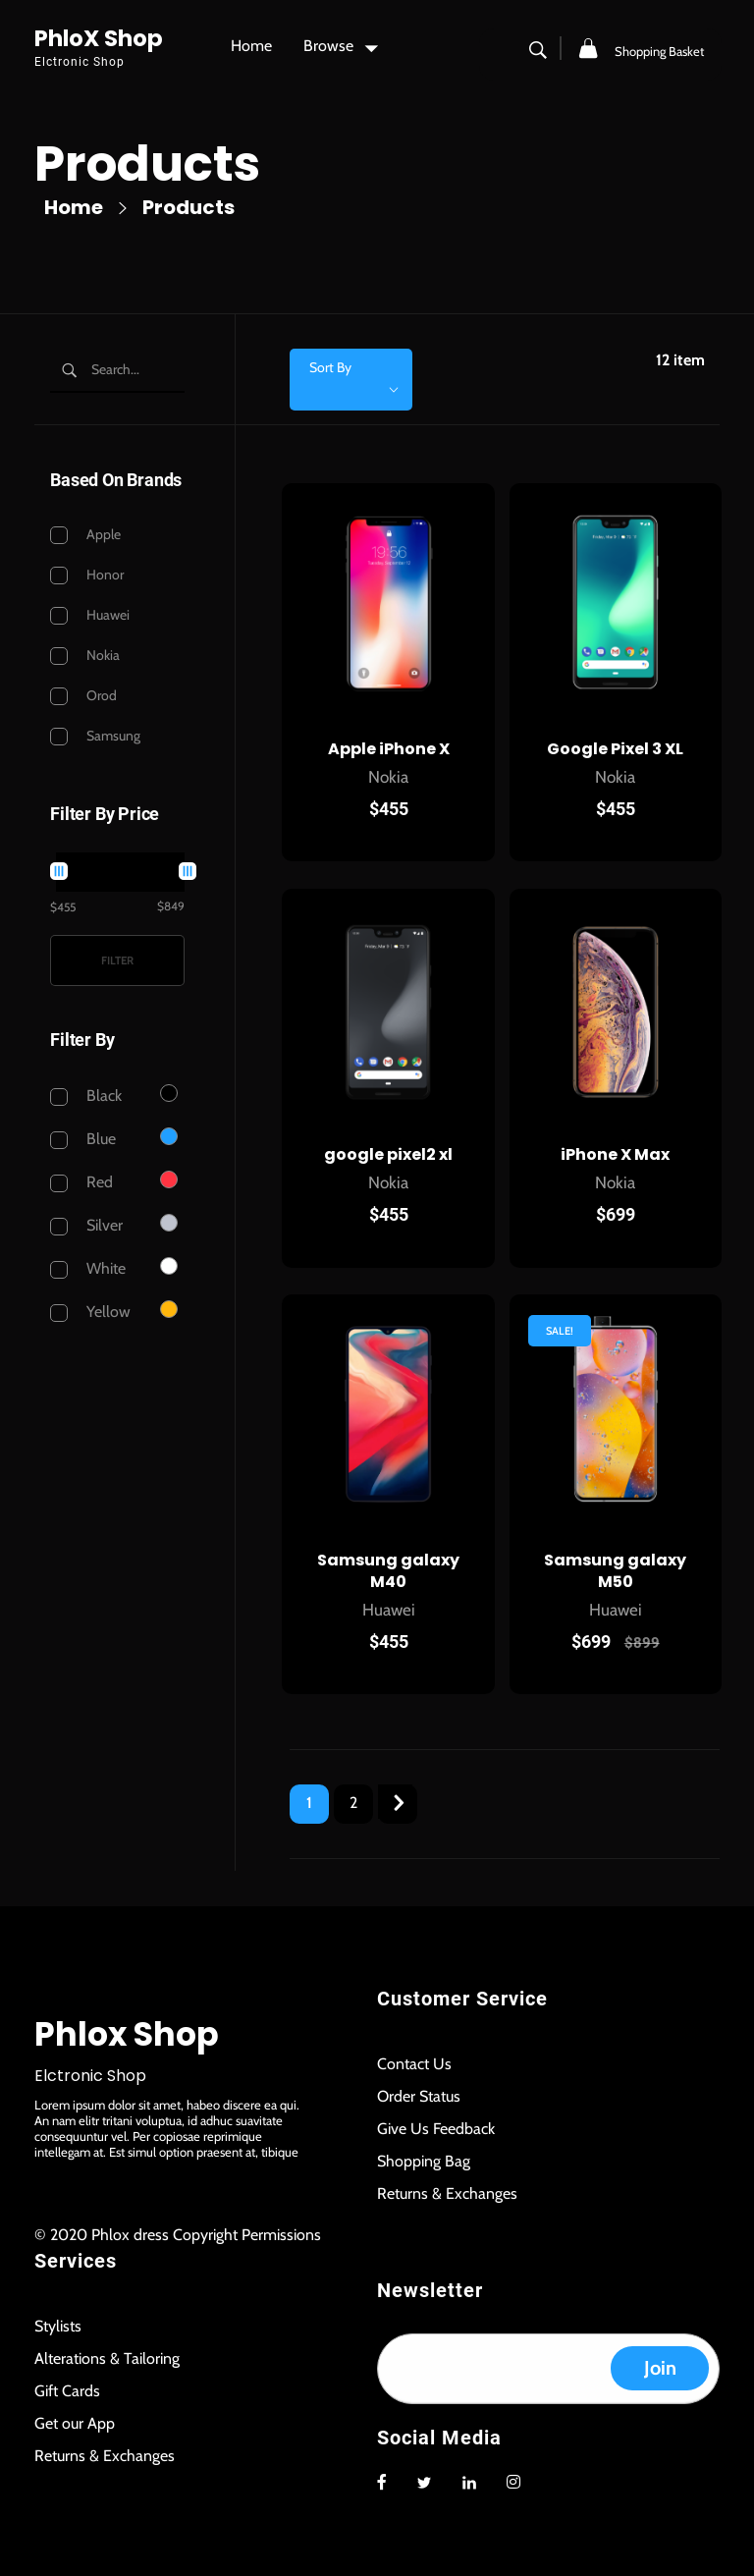Click the search magnifier icon in header
754x2576 pixels.
(537, 50)
